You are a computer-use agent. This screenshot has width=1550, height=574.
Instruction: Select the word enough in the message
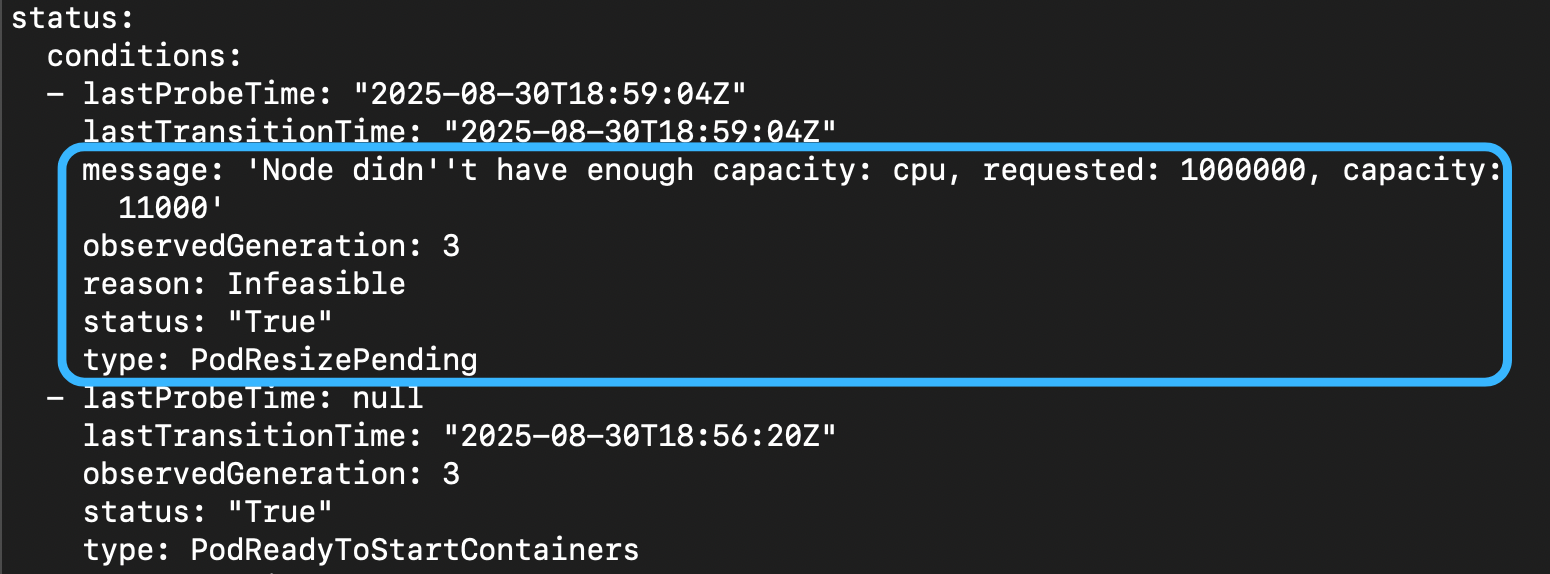click(x=639, y=170)
